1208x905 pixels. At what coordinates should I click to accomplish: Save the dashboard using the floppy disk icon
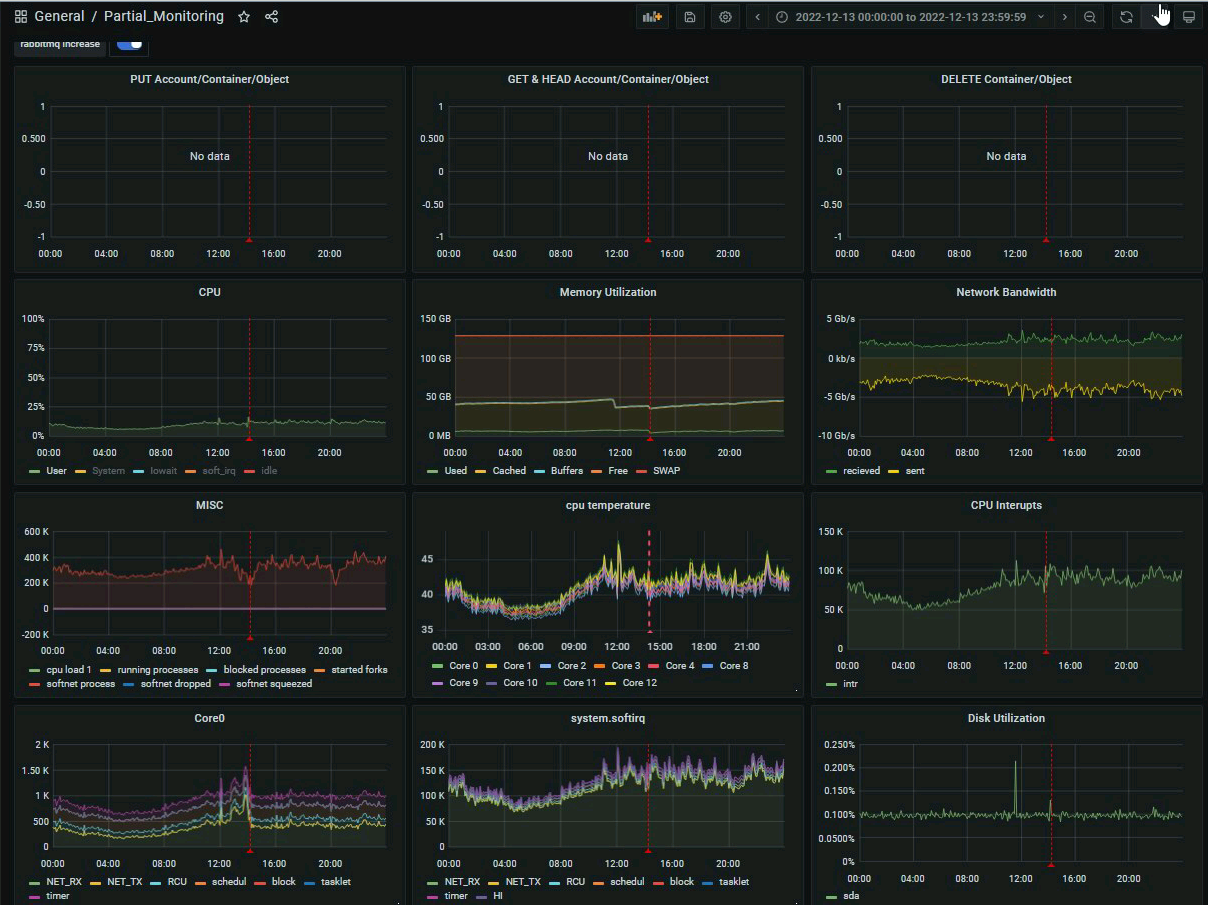[x=689, y=17]
